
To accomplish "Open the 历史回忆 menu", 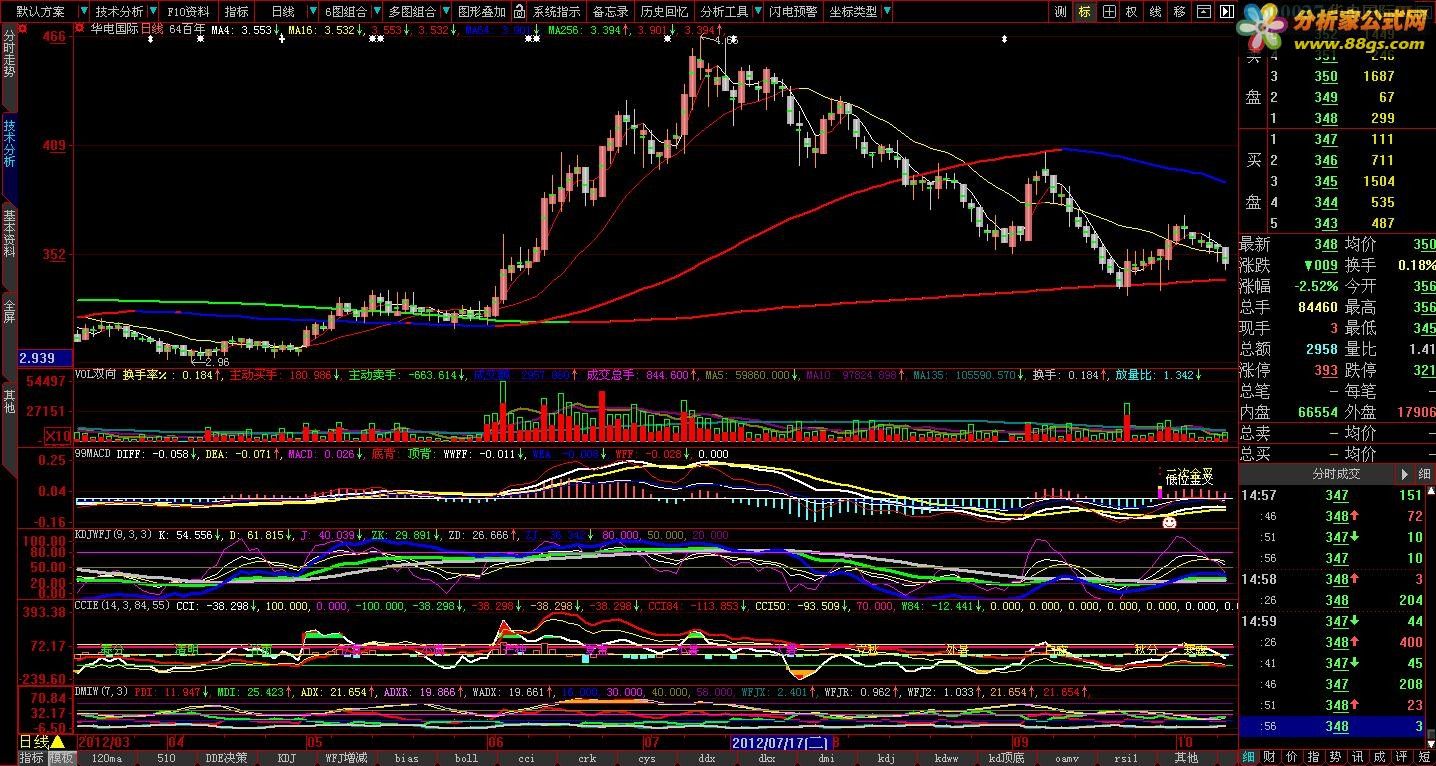I will 664,12.
